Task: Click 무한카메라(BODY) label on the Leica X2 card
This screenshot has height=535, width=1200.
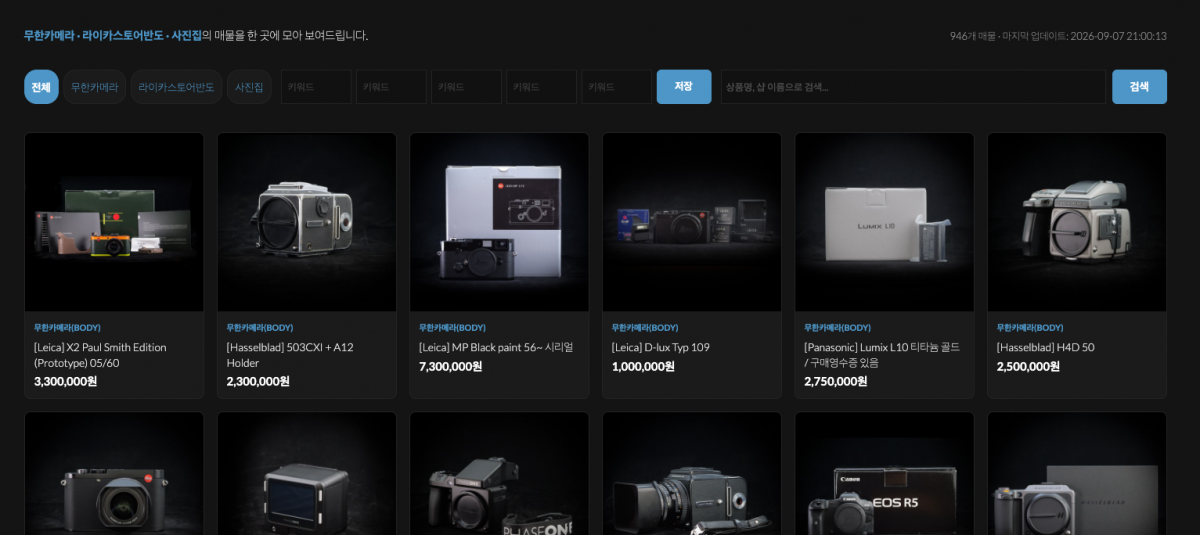Action: click(67, 327)
